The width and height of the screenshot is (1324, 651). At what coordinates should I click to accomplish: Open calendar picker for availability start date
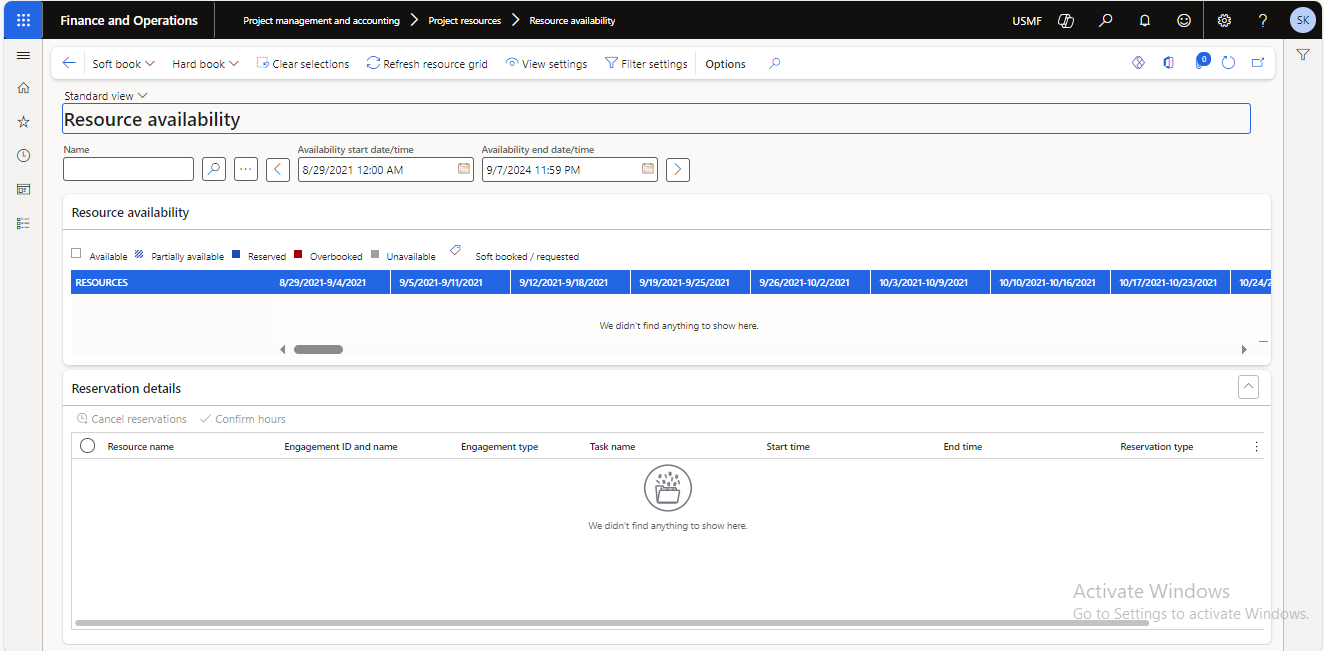(464, 169)
